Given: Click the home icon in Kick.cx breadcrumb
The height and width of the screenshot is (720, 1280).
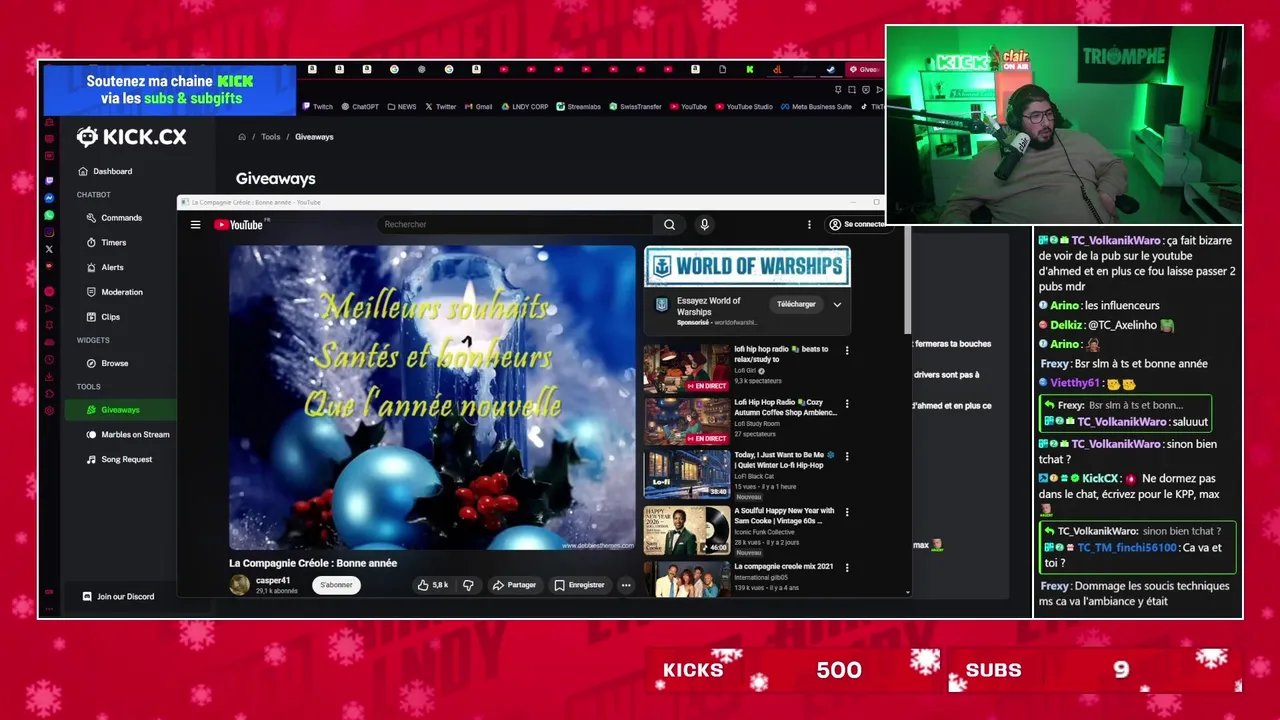Looking at the screenshot, I should [x=242, y=137].
